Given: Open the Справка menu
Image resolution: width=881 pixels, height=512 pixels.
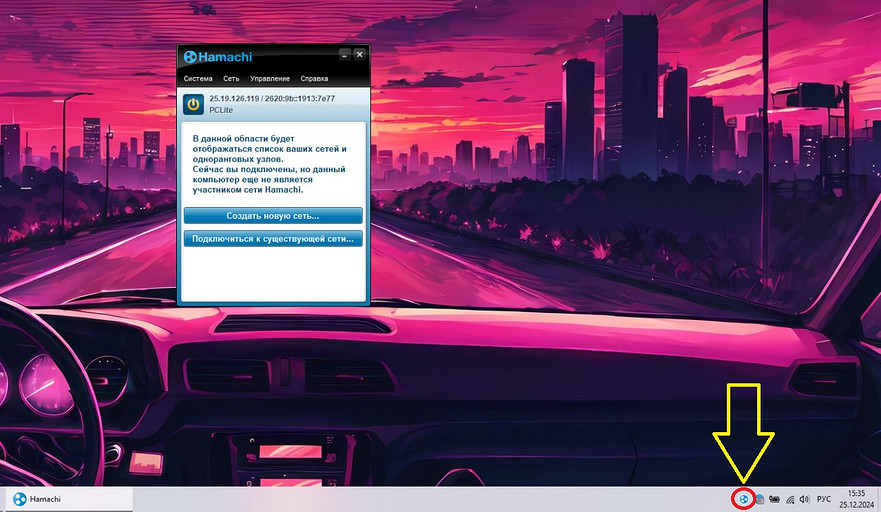Looking at the screenshot, I should pos(314,78).
